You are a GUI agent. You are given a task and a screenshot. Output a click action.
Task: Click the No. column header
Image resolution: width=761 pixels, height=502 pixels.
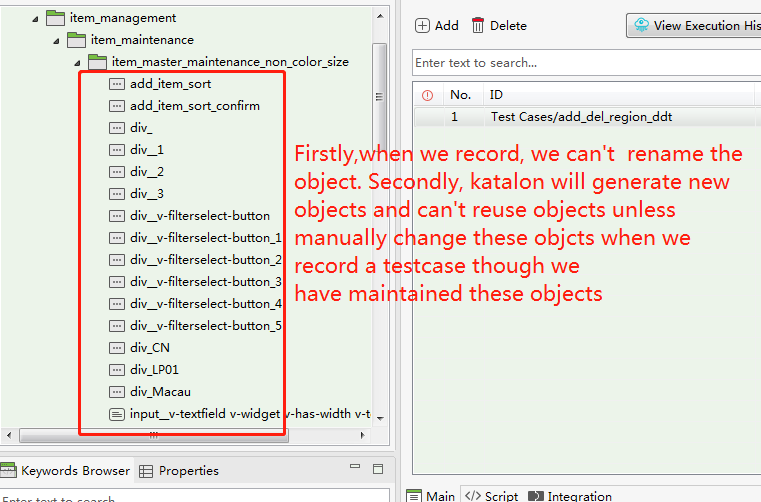click(463, 95)
